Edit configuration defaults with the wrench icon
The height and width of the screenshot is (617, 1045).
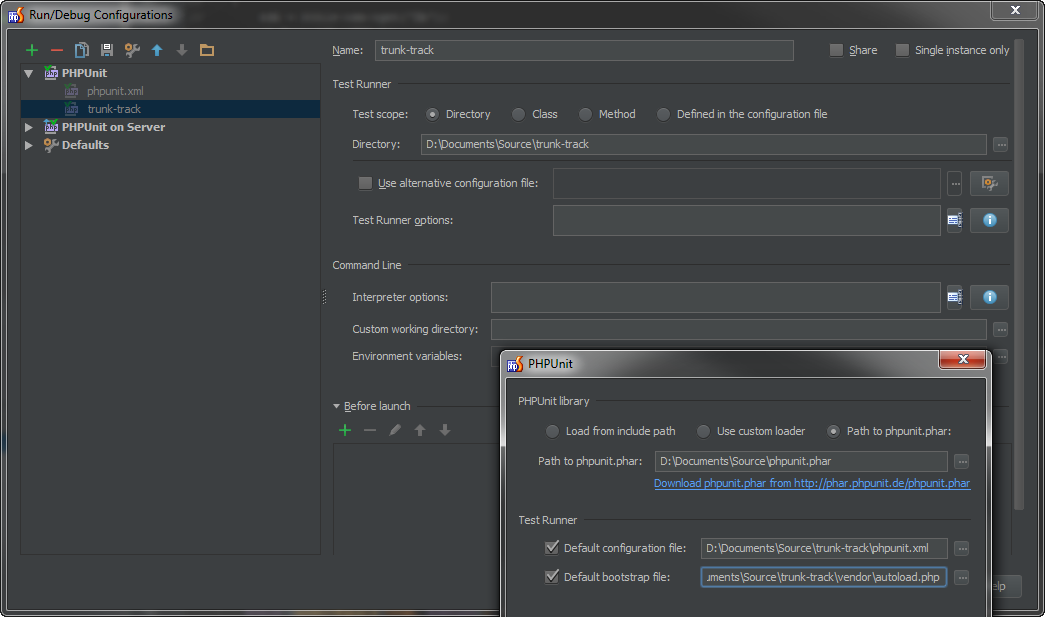(131, 49)
